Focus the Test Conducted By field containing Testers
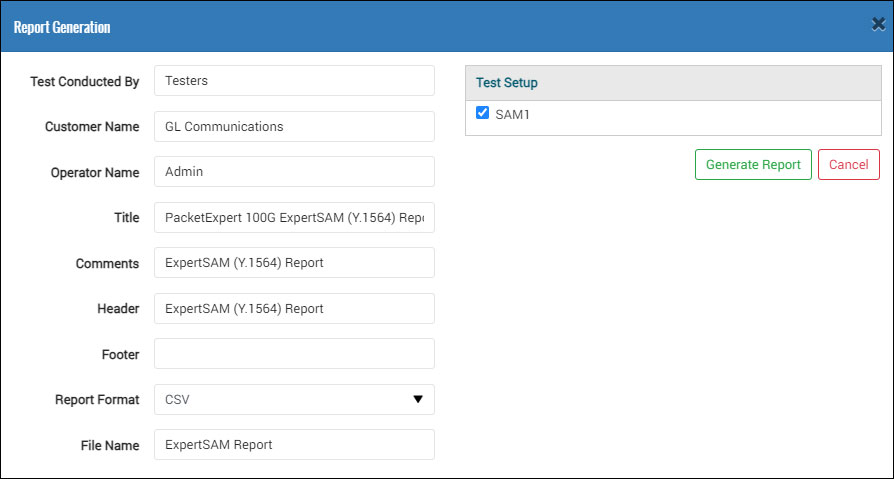Viewport: 894px width, 479px height. pos(294,80)
